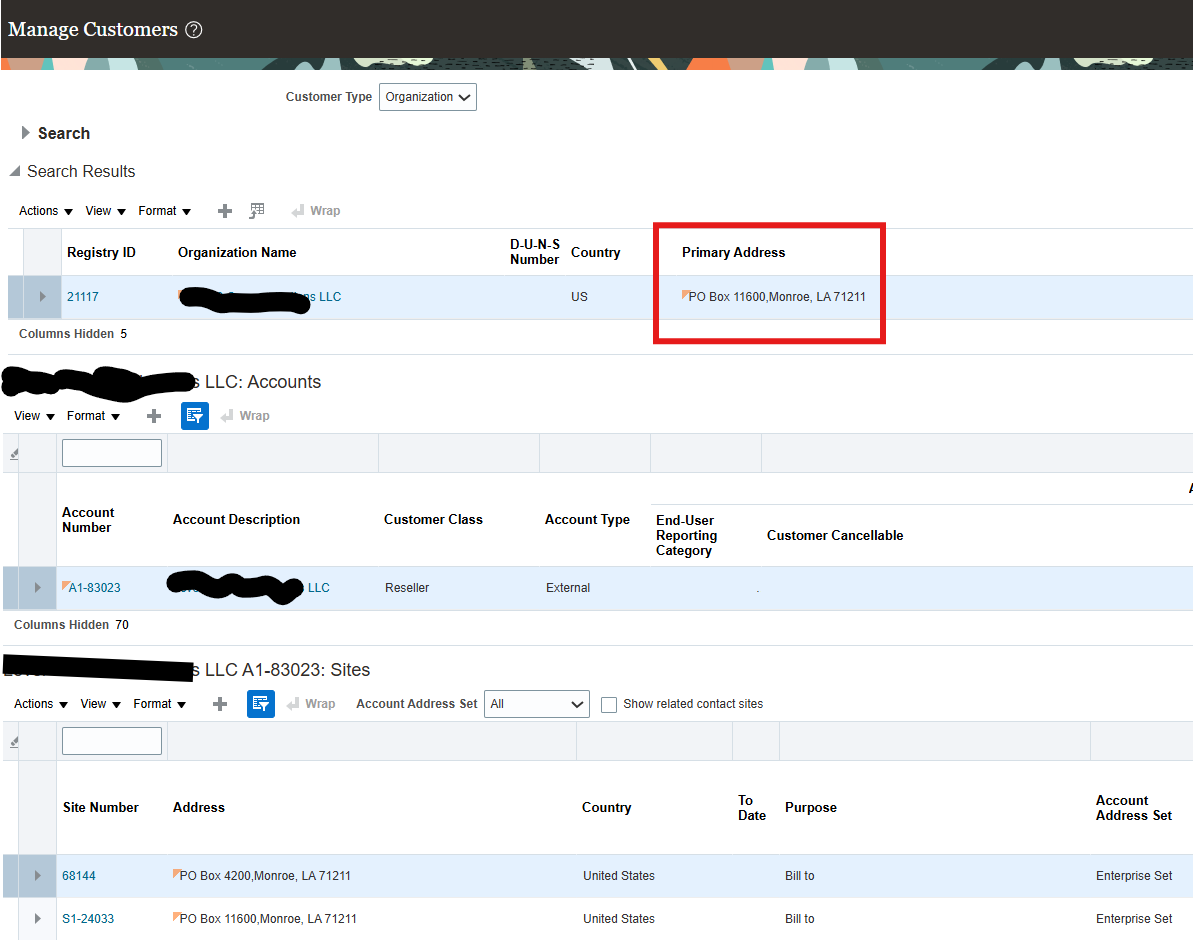The height and width of the screenshot is (940, 1193).
Task: Expand the account row A1-83023
Action: tap(37, 588)
